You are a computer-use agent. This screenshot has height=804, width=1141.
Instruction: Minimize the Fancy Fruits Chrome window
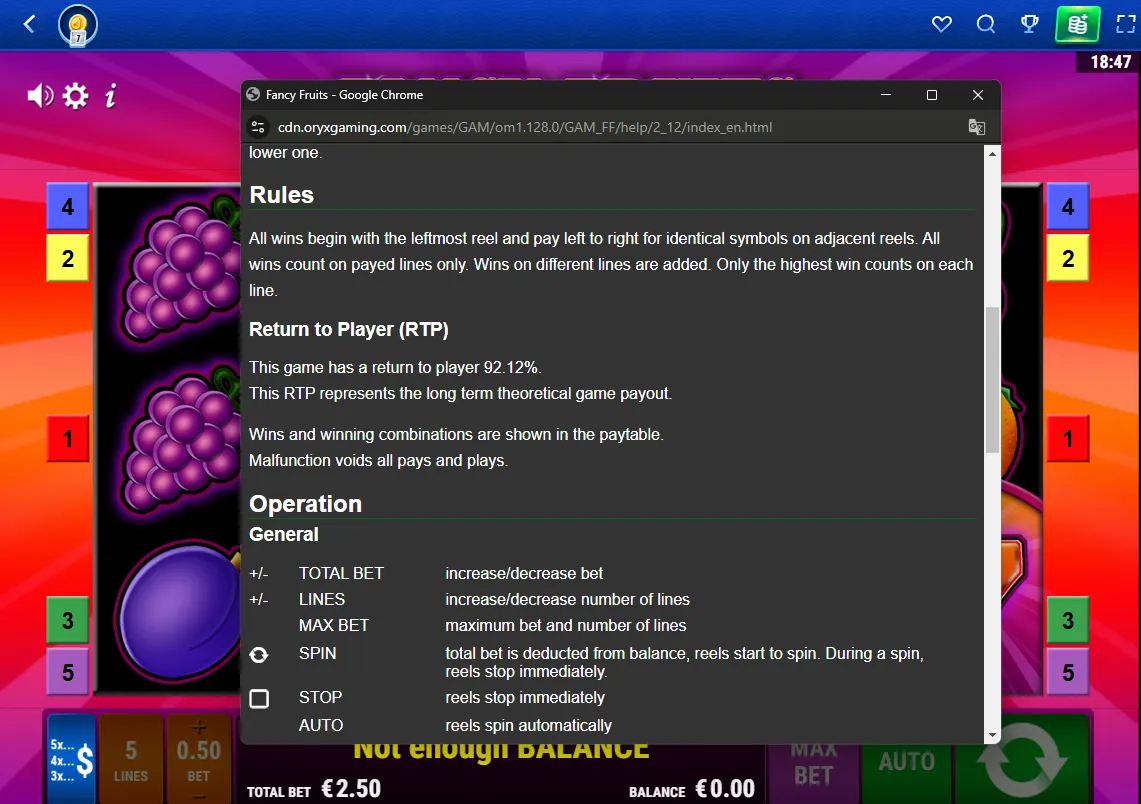pyautogui.click(x=886, y=95)
